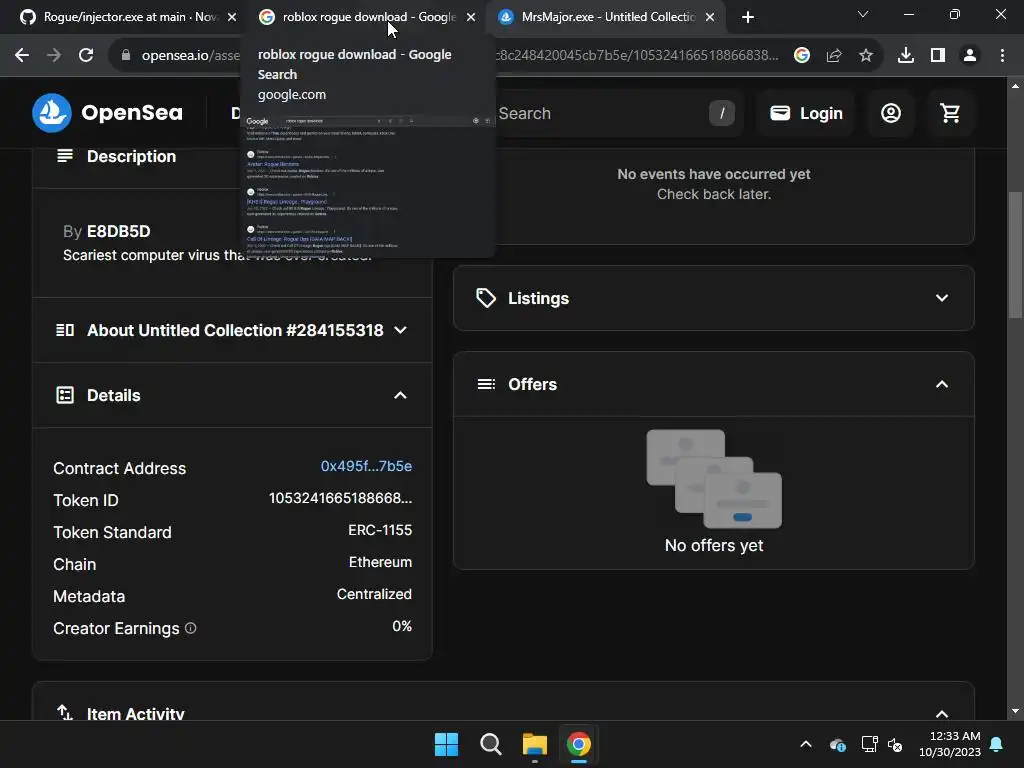The width and height of the screenshot is (1024, 768).
Task: Click the Details list icon
Action: click(65, 395)
